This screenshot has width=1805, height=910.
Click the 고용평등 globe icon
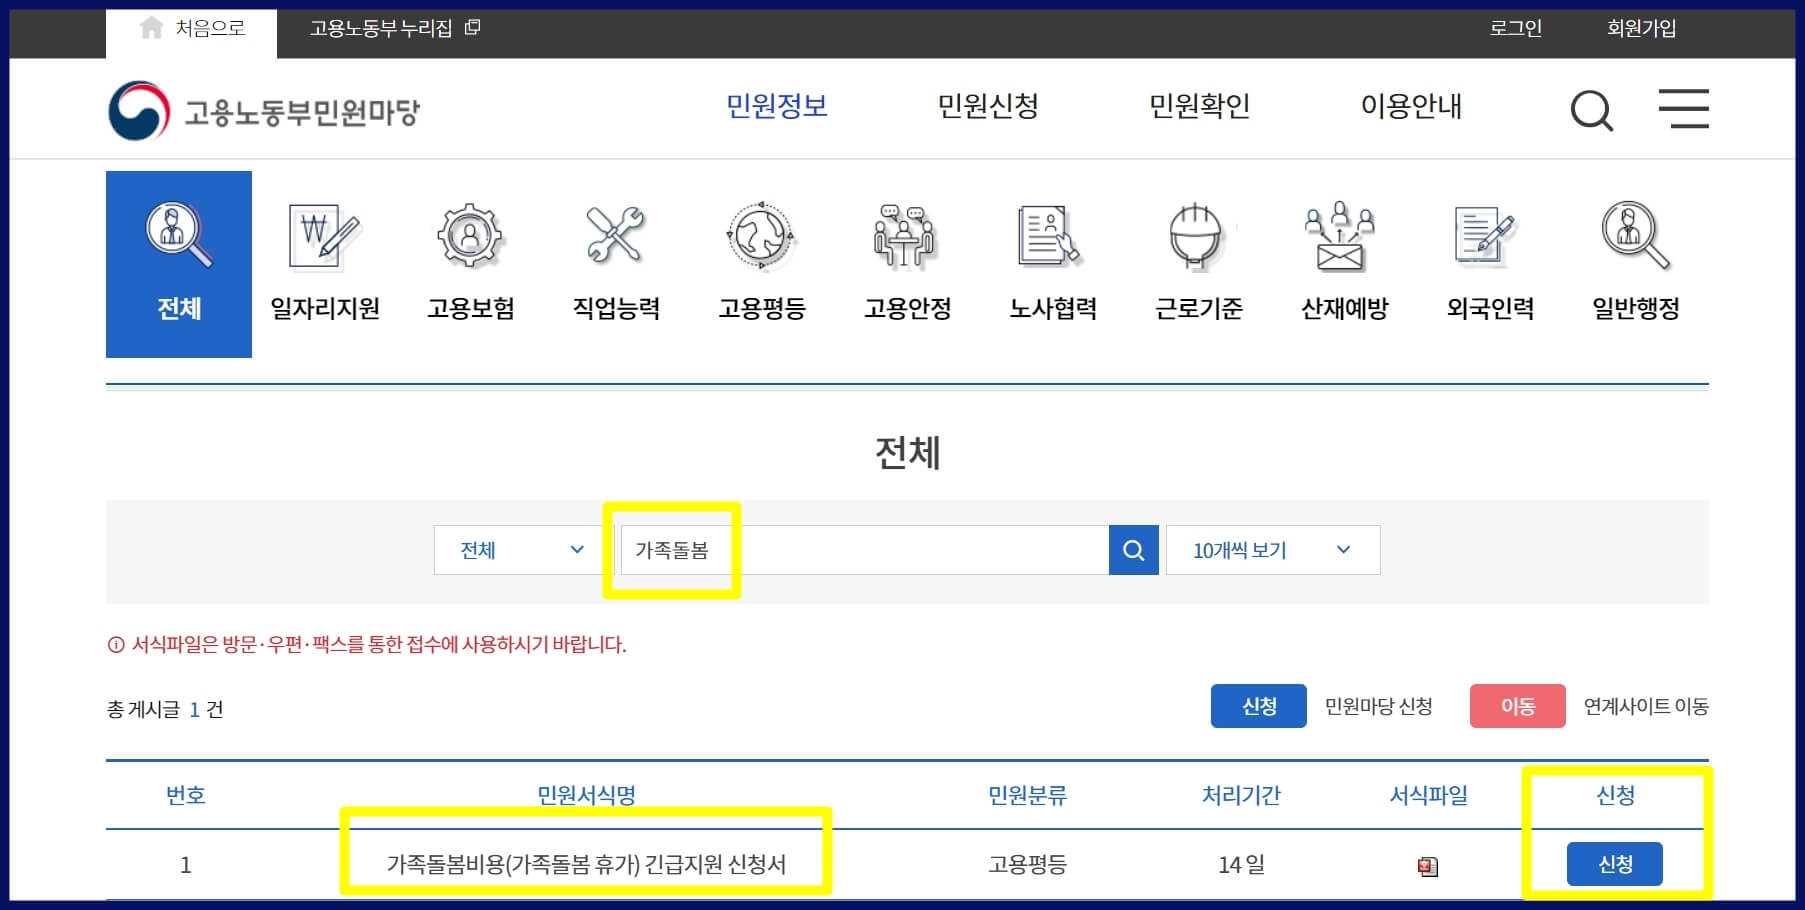coord(760,237)
